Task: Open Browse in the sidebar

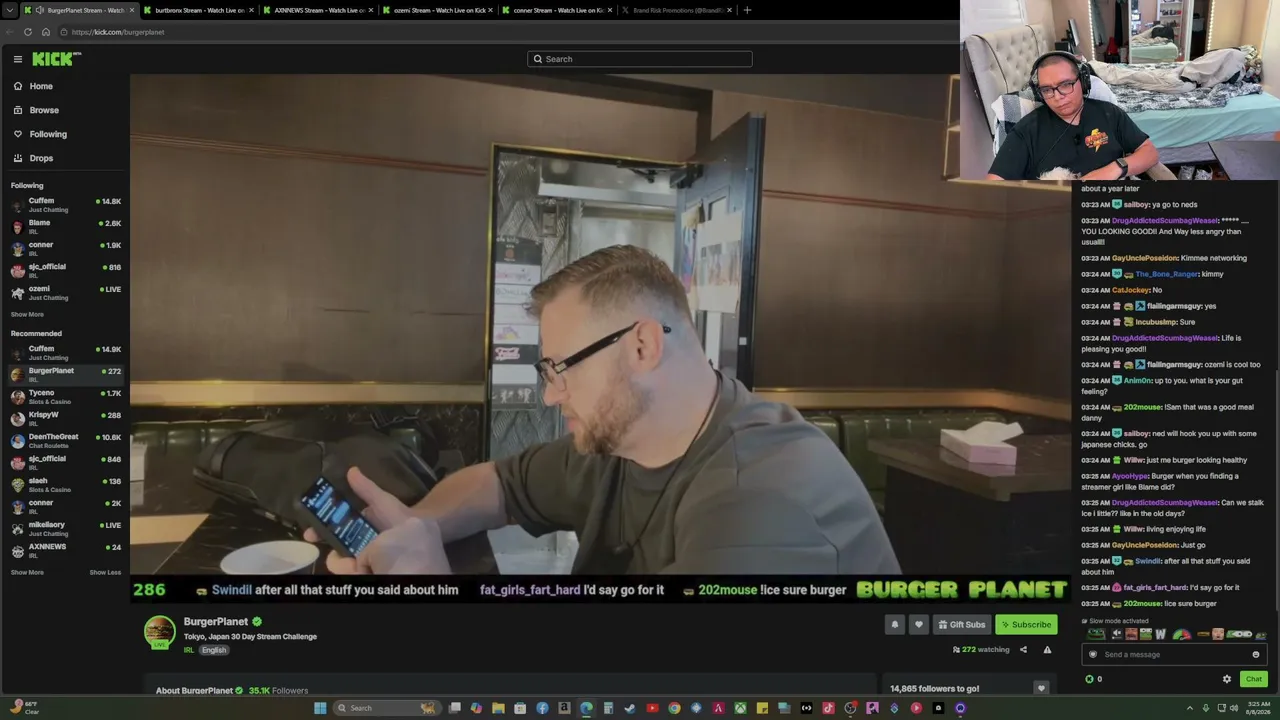Action: (x=44, y=110)
